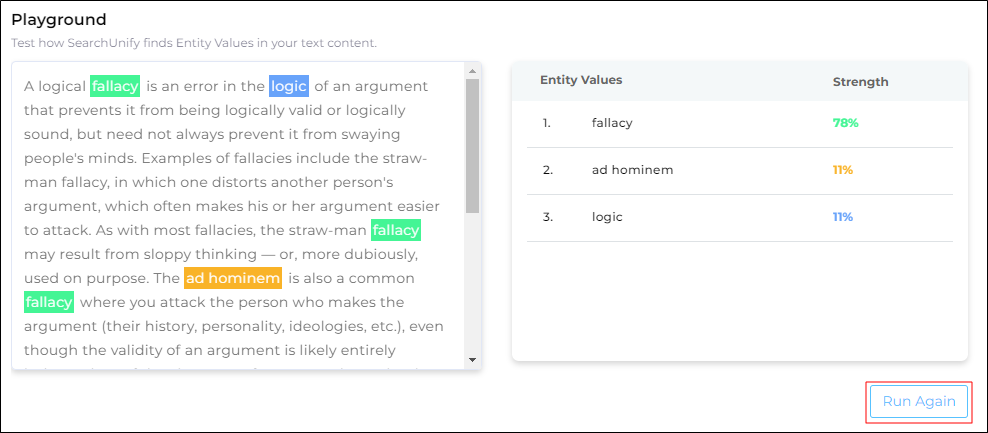This screenshot has height=433, width=988.
Task: Click the scrollbar up arrow in text panel
Action: (x=472, y=71)
